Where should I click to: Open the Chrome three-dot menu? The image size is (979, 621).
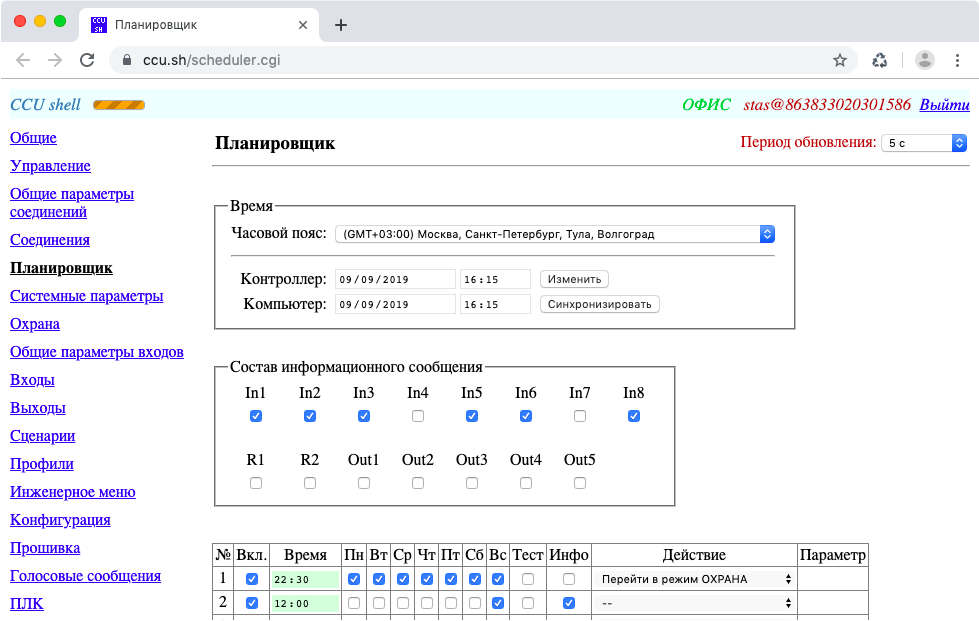click(957, 60)
